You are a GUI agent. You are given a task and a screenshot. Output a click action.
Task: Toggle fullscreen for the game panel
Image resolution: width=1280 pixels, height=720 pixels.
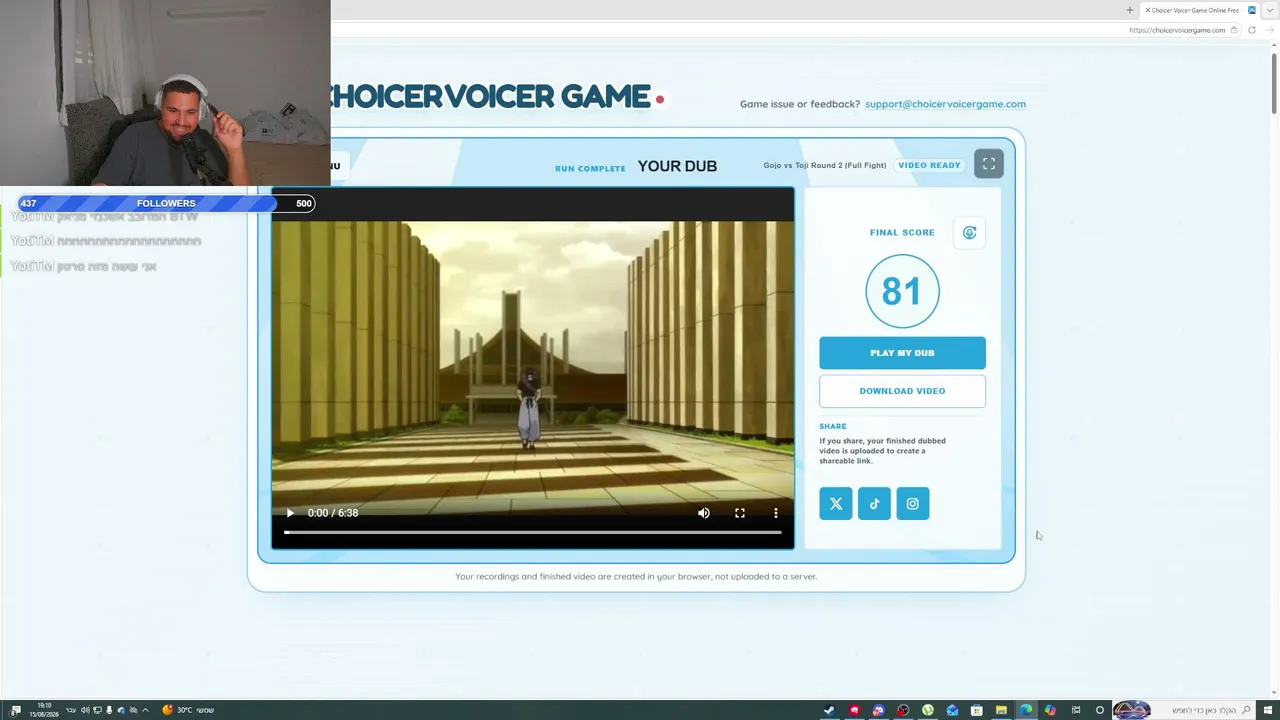pyautogui.click(x=988, y=164)
